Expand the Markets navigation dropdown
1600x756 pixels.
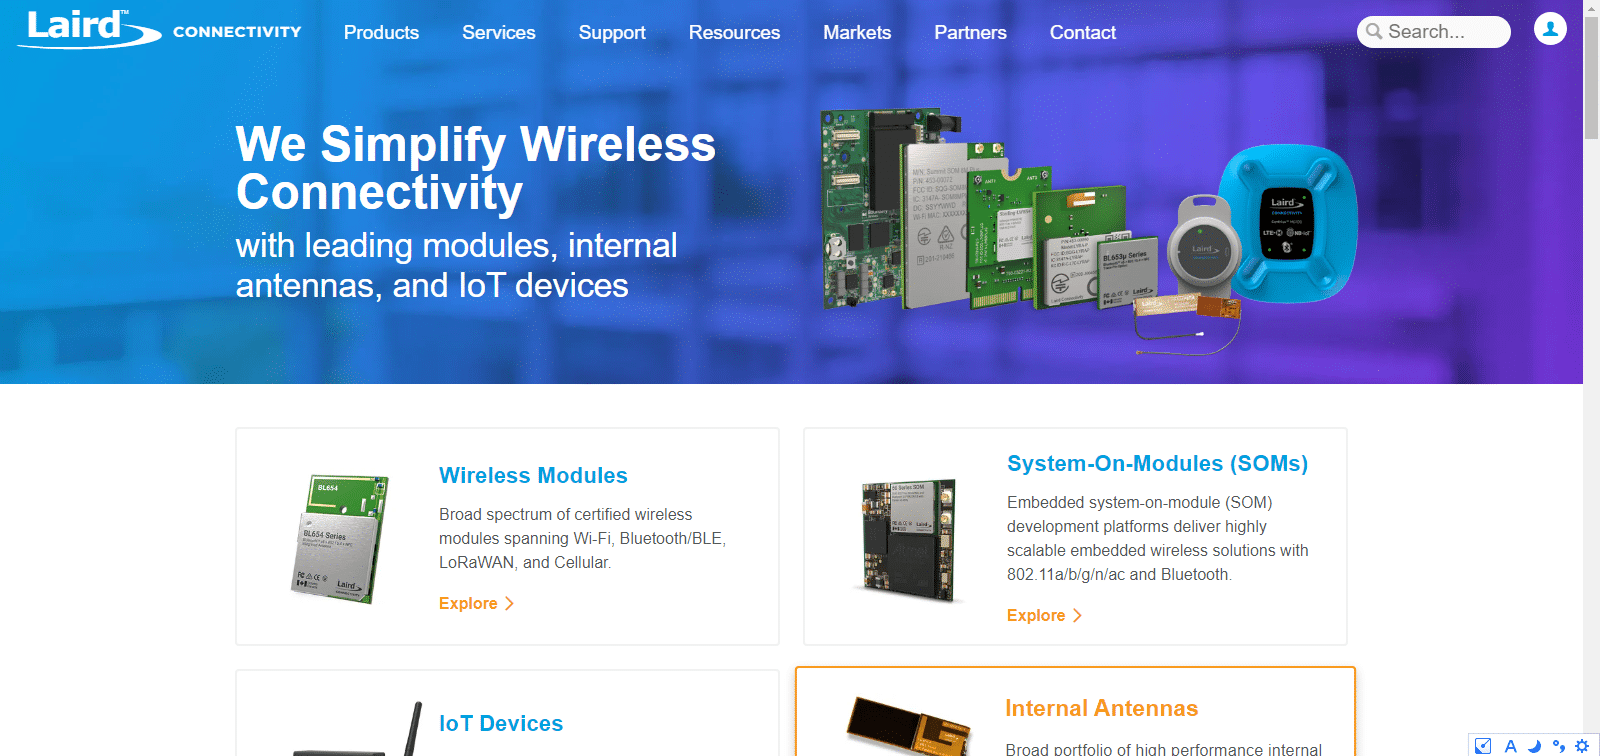coord(857,32)
